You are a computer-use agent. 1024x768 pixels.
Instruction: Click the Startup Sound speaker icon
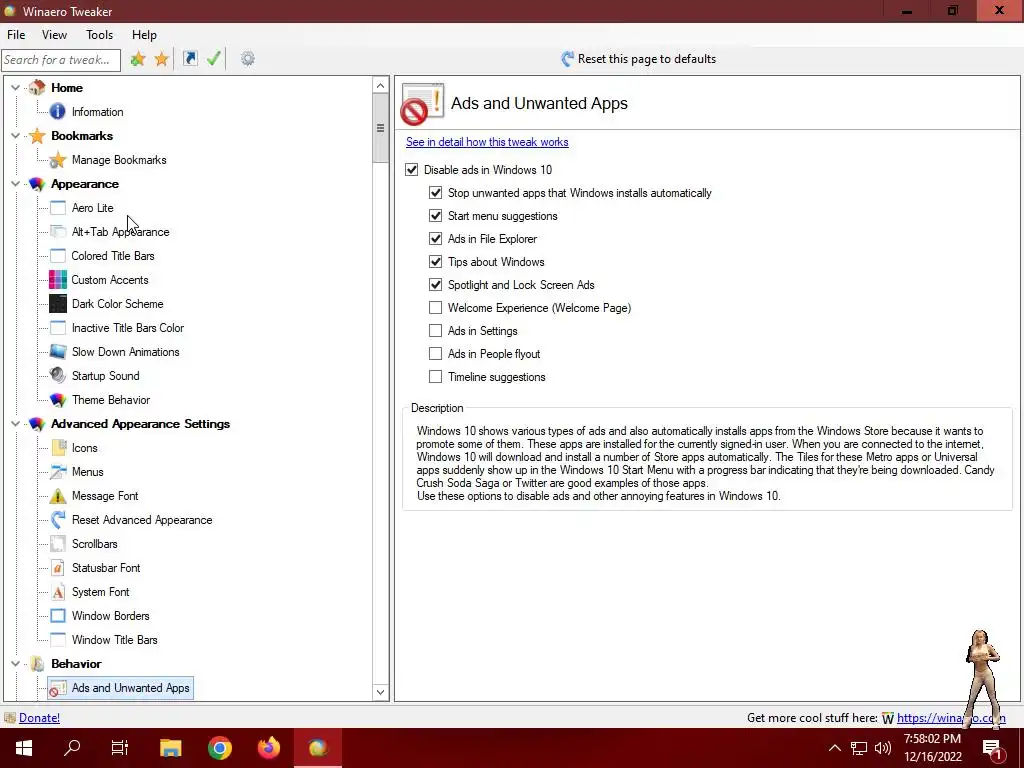point(57,376)
